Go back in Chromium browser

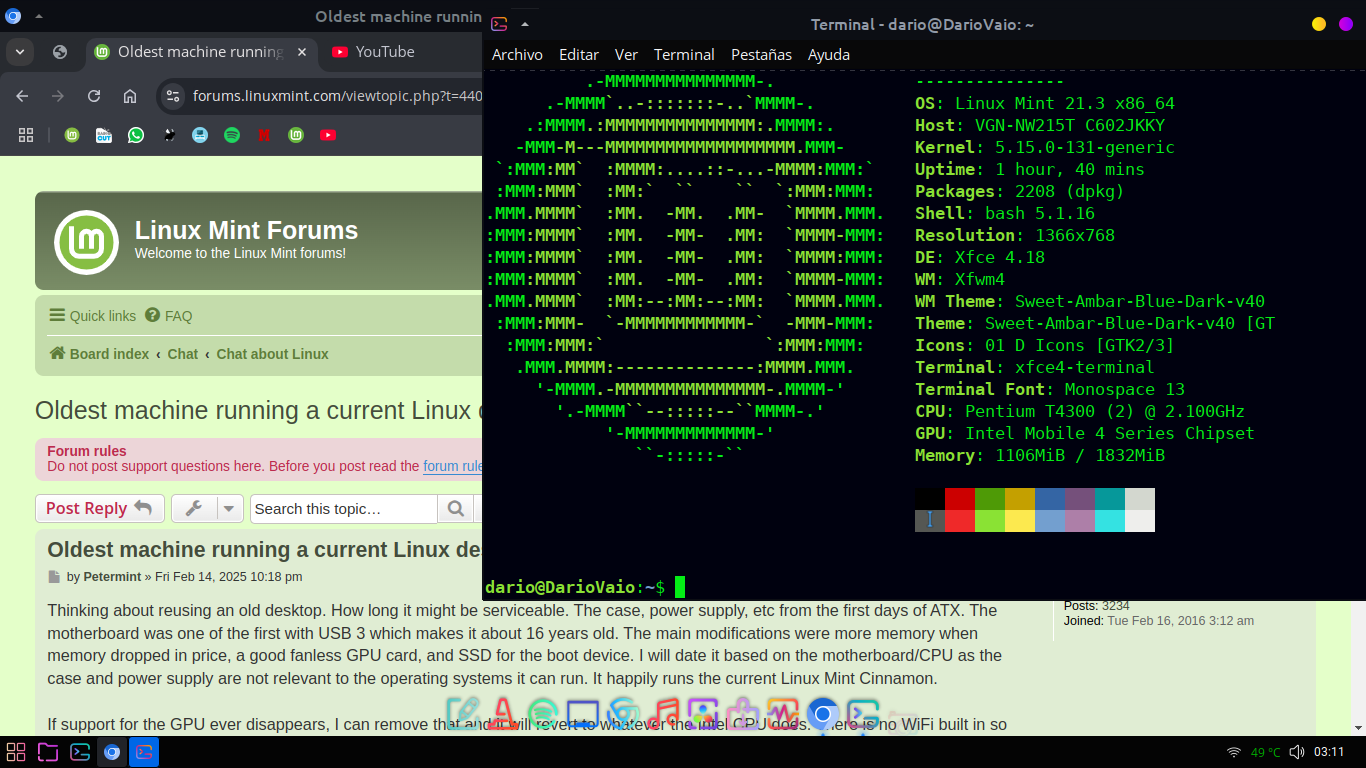tap(22, 96)
